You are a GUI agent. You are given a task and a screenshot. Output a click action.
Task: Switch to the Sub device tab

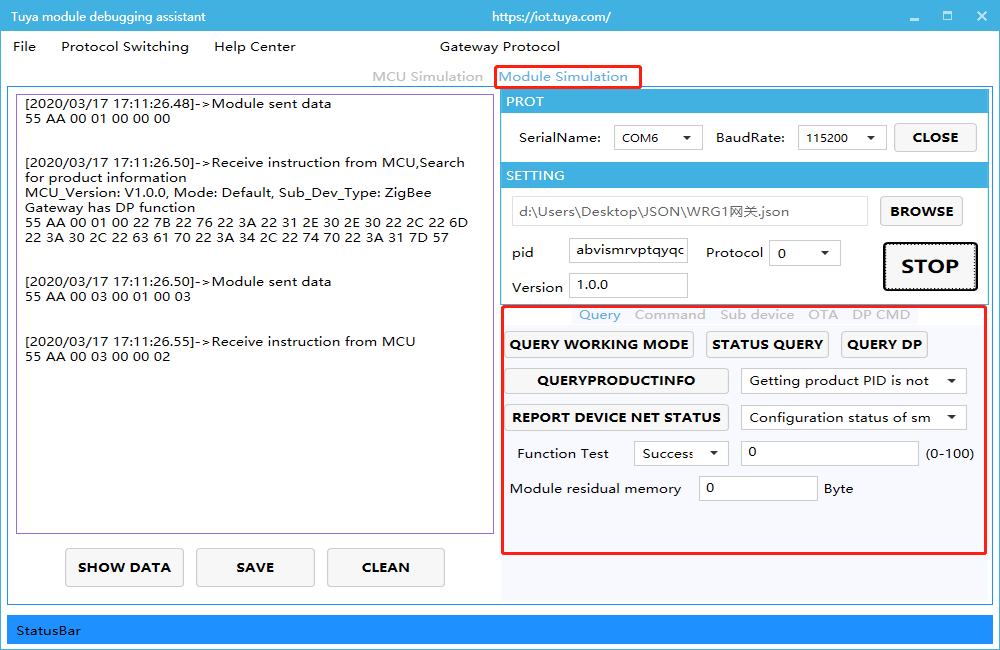(x=756, y=315)
